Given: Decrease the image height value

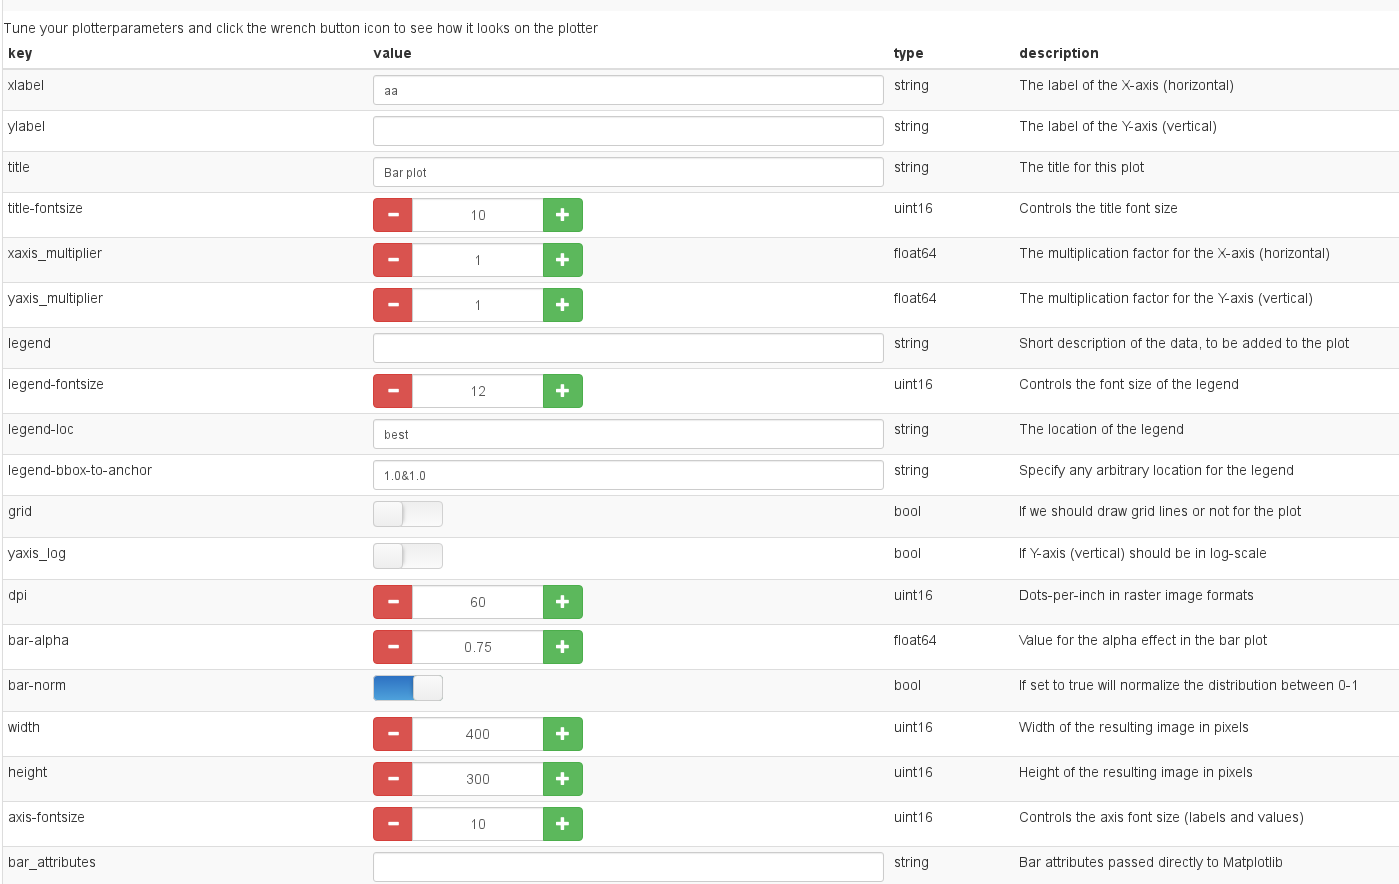Looking at the screenshot, I should [x=393, y=779].
